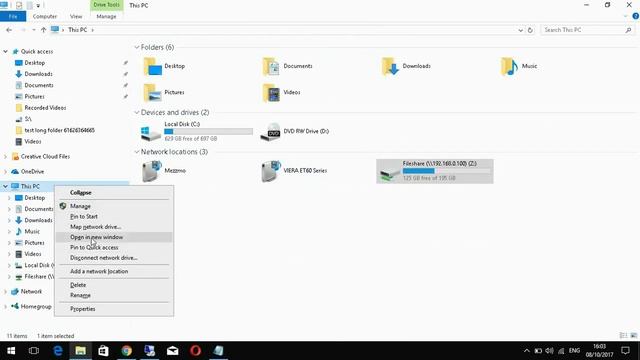640x360 pixels.
Task: Switch to large icons view in status bar
Action: click(x=634, y=336)
